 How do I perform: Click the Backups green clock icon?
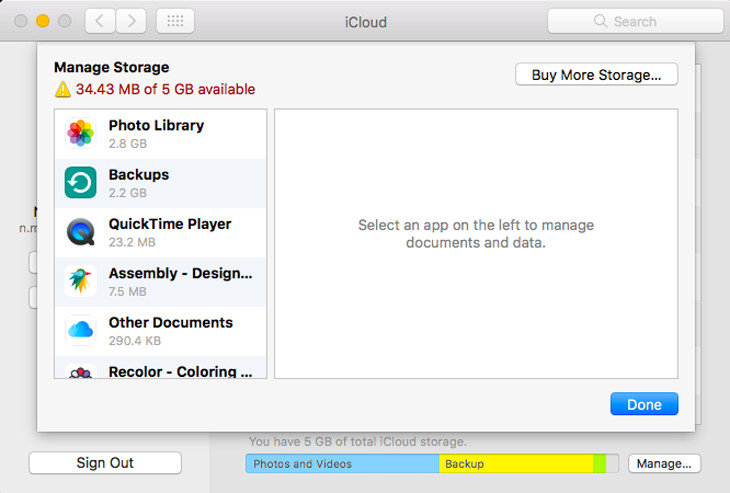pyautogui.click(x=80, y=183)
